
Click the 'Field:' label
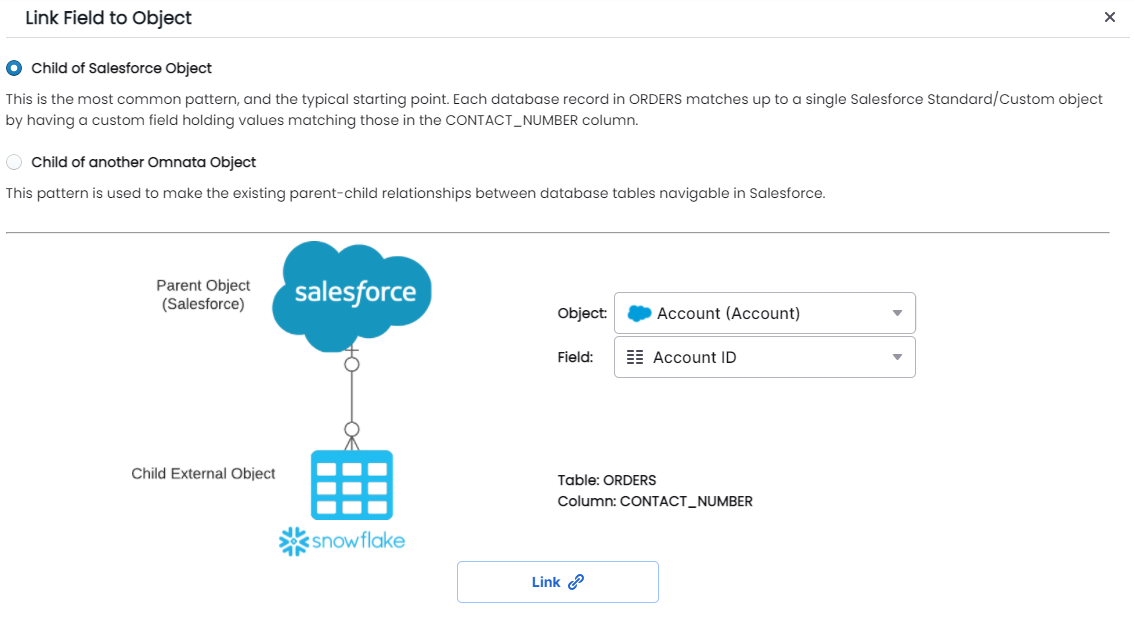click(x=575, y=357)
